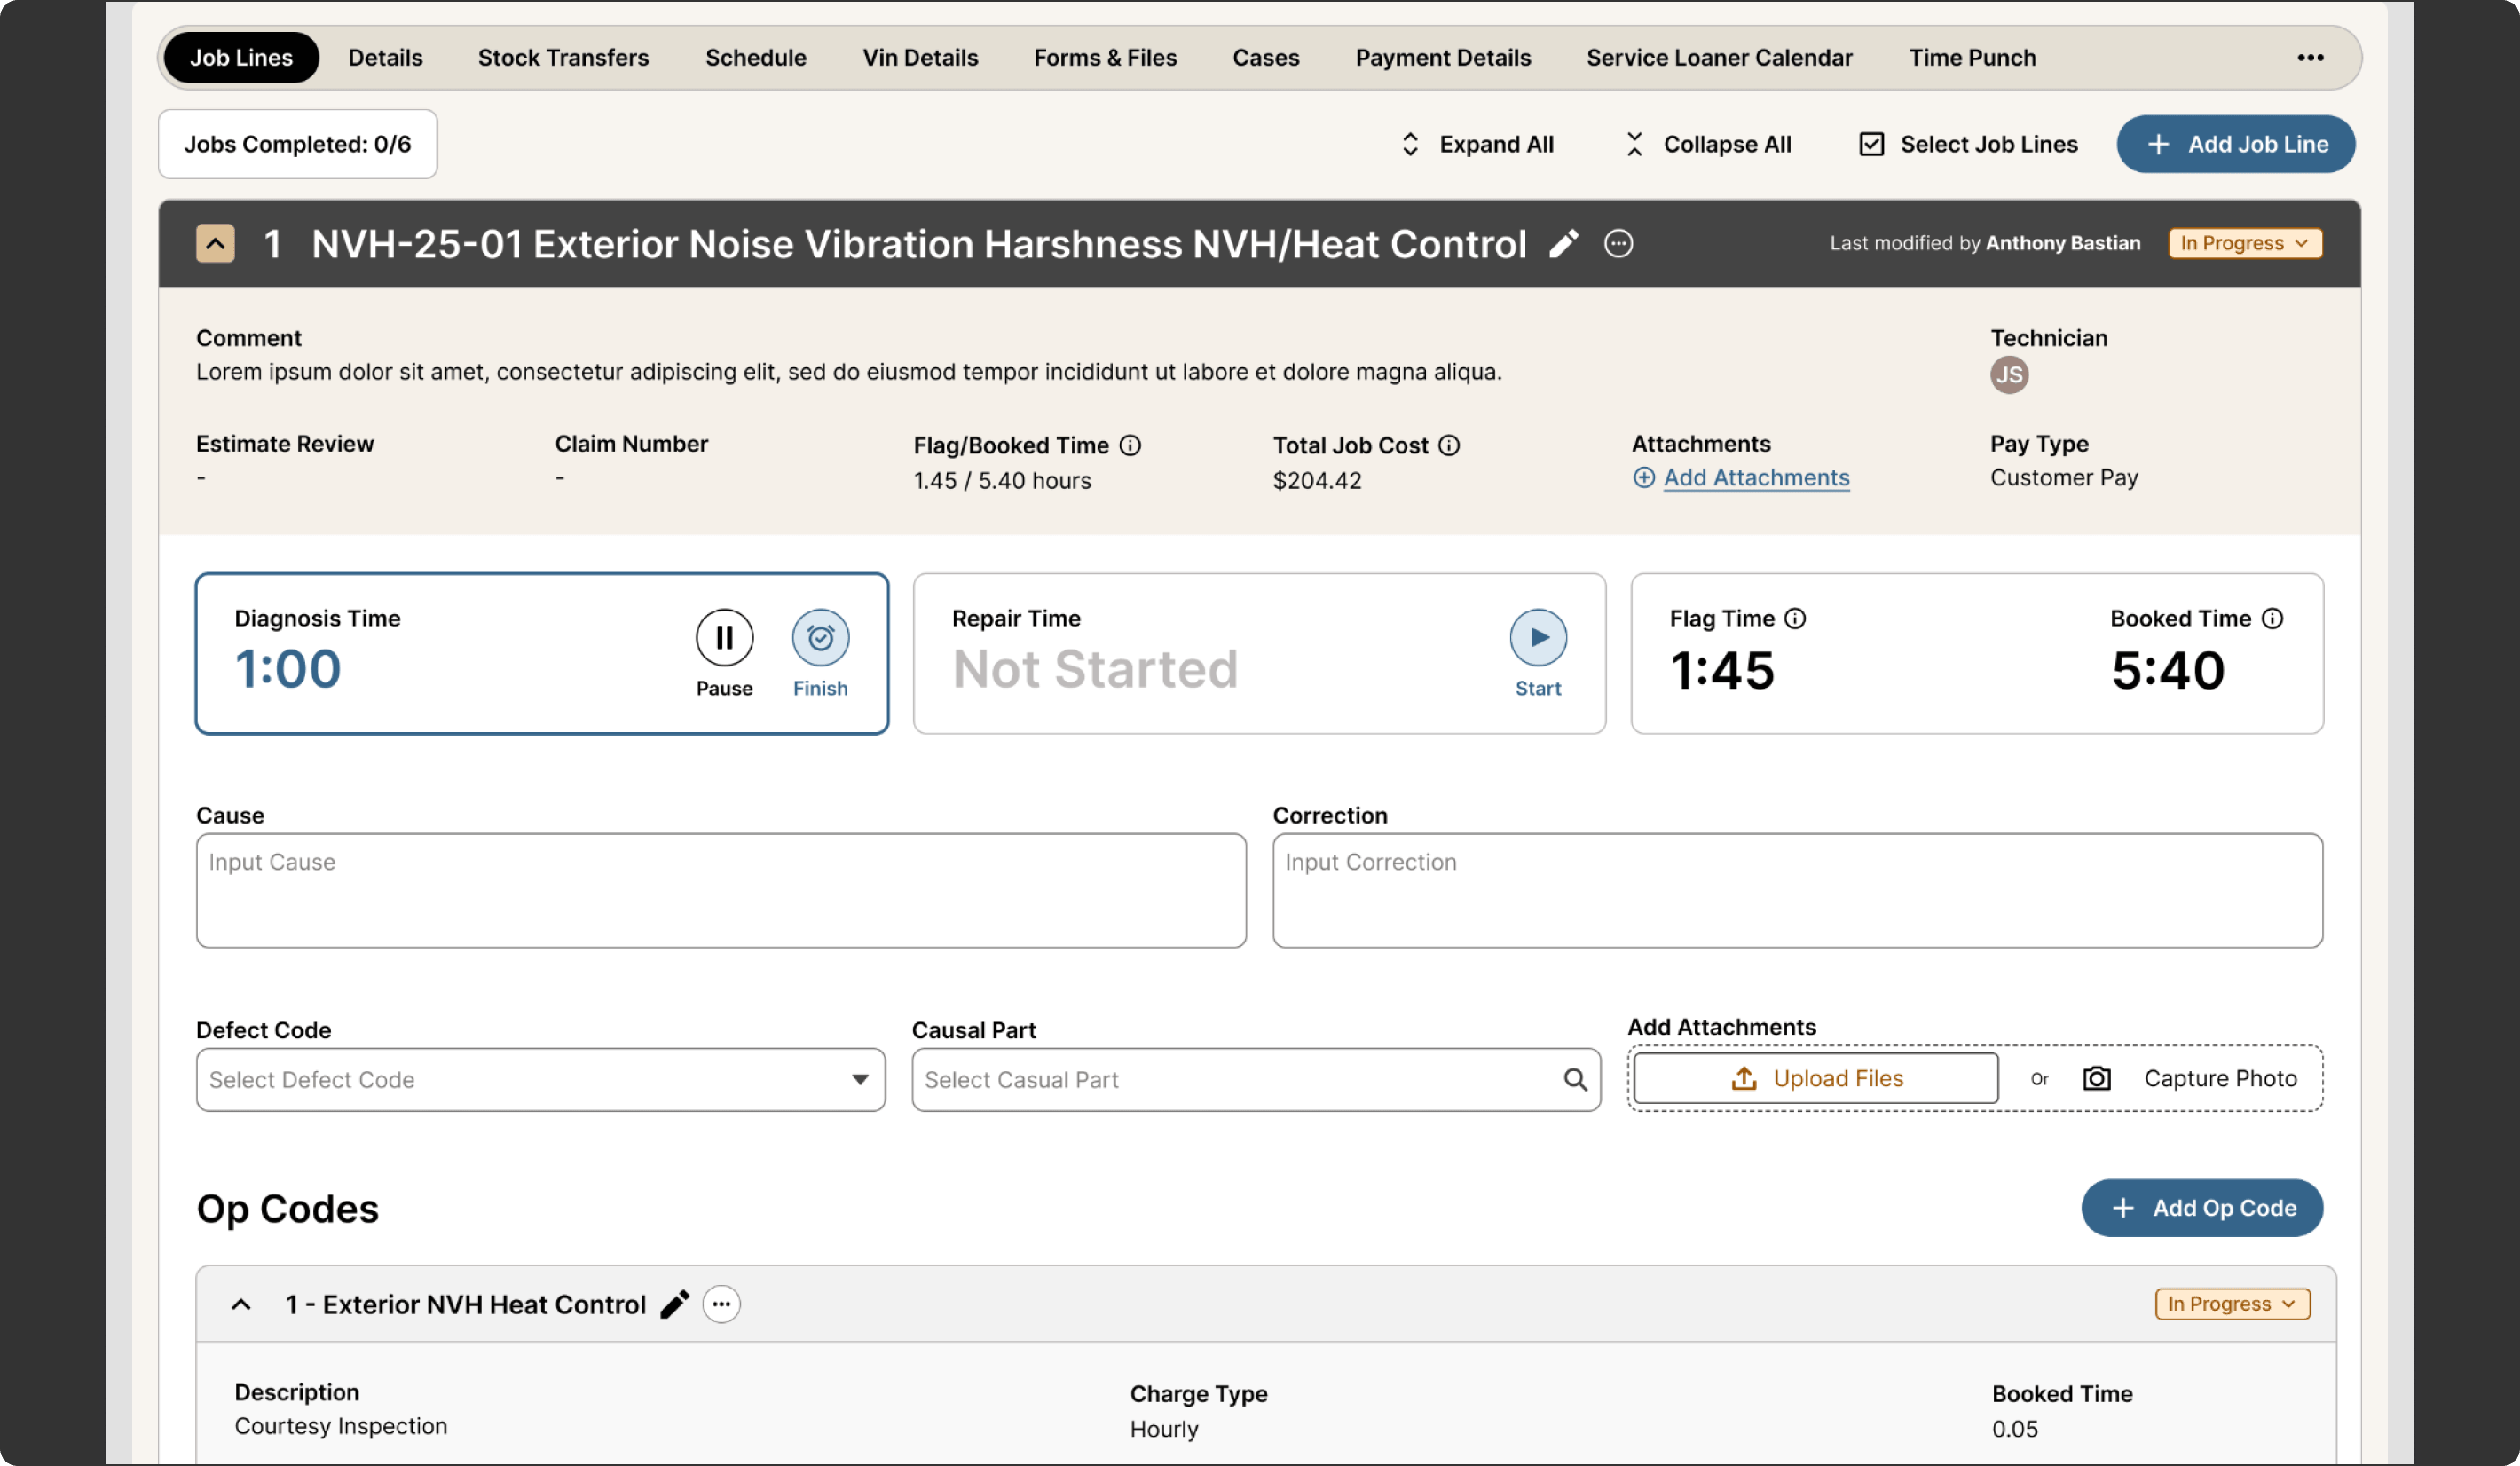Switch to the Vin Details tab
The image size is (2520, 1466).
point(920,58)
